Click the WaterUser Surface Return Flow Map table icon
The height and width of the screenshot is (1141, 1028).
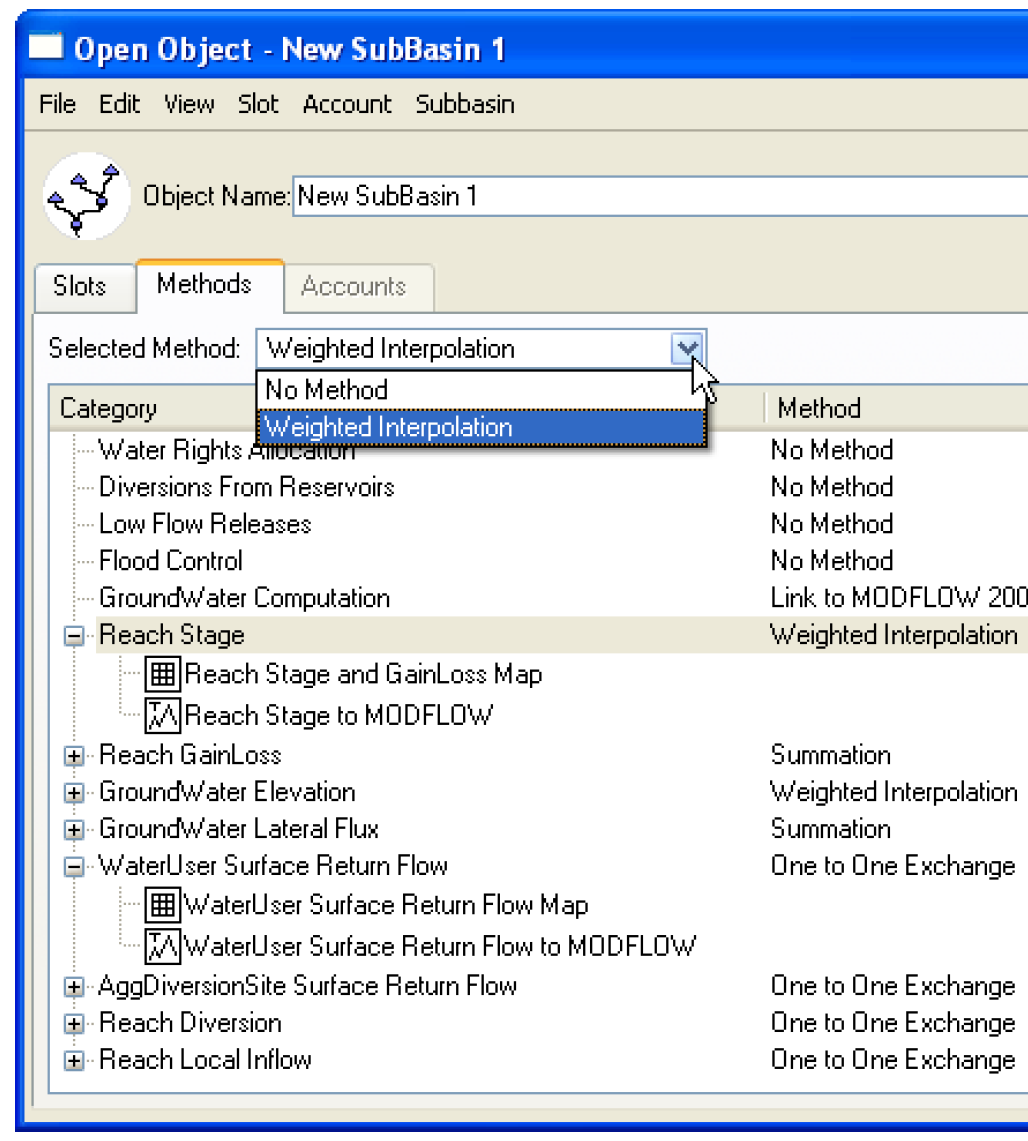pyautogui.click(x=162, y=905)
